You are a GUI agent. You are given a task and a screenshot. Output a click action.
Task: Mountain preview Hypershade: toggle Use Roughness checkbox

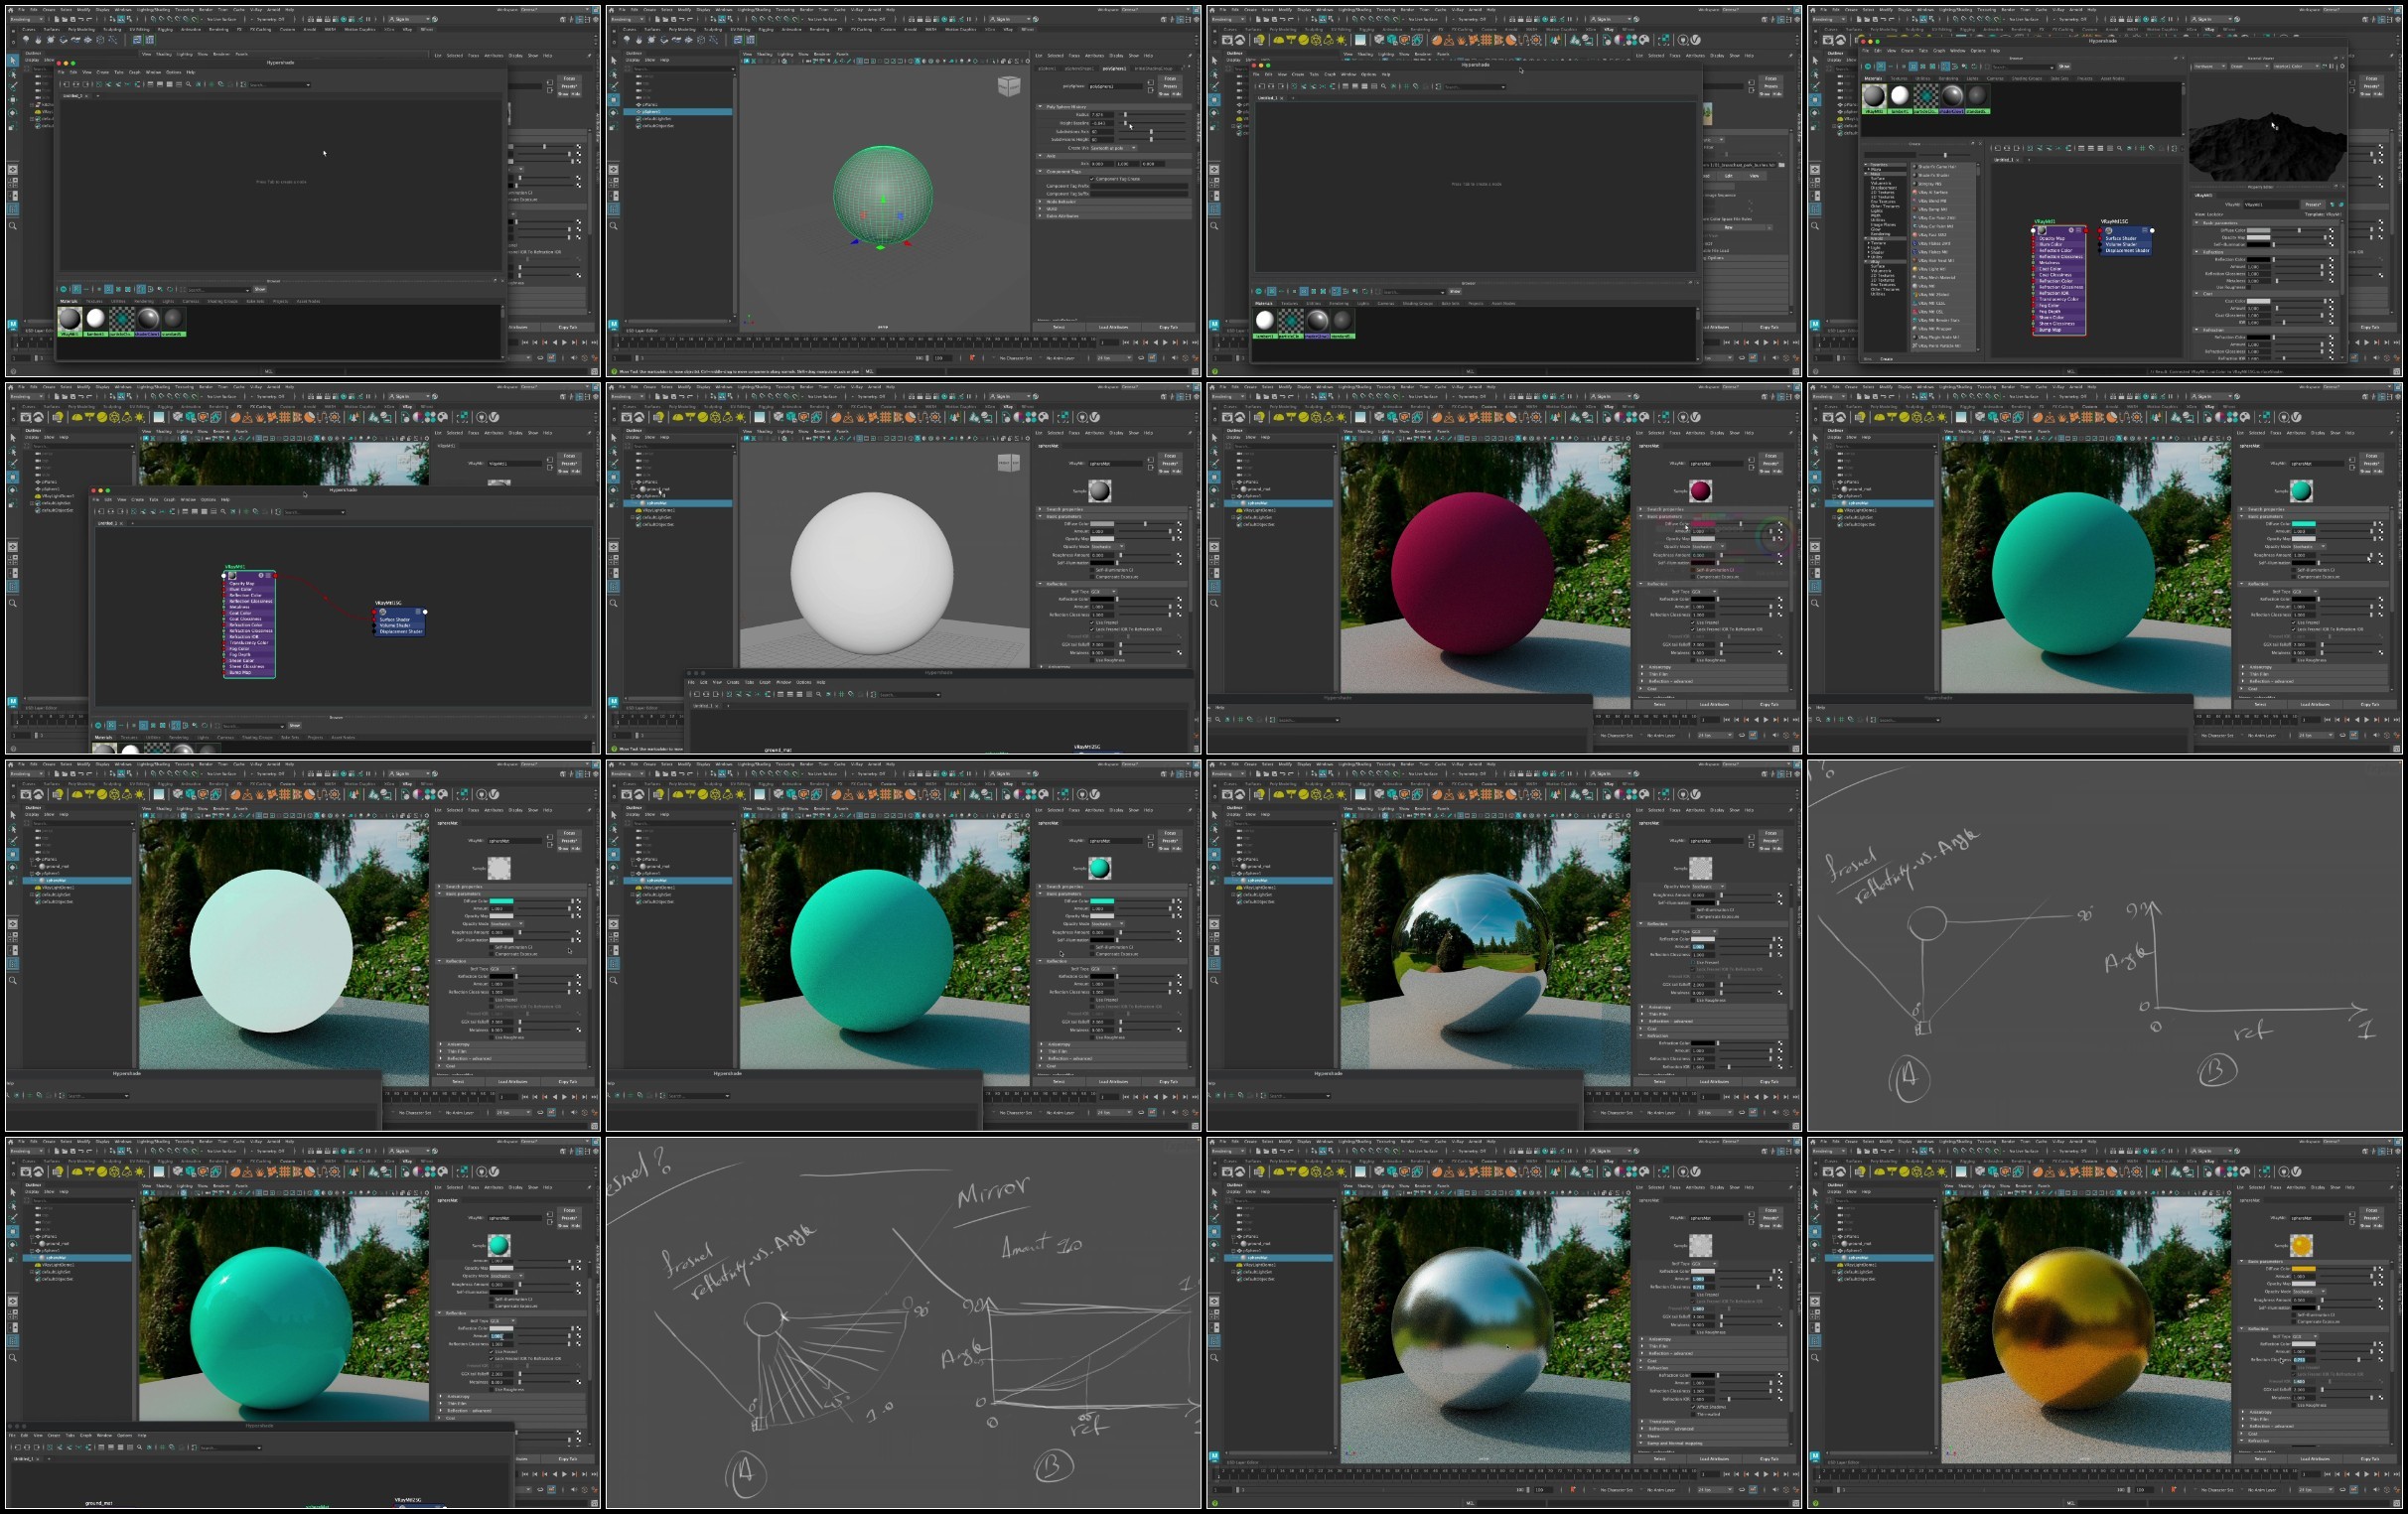(2248, 288)
